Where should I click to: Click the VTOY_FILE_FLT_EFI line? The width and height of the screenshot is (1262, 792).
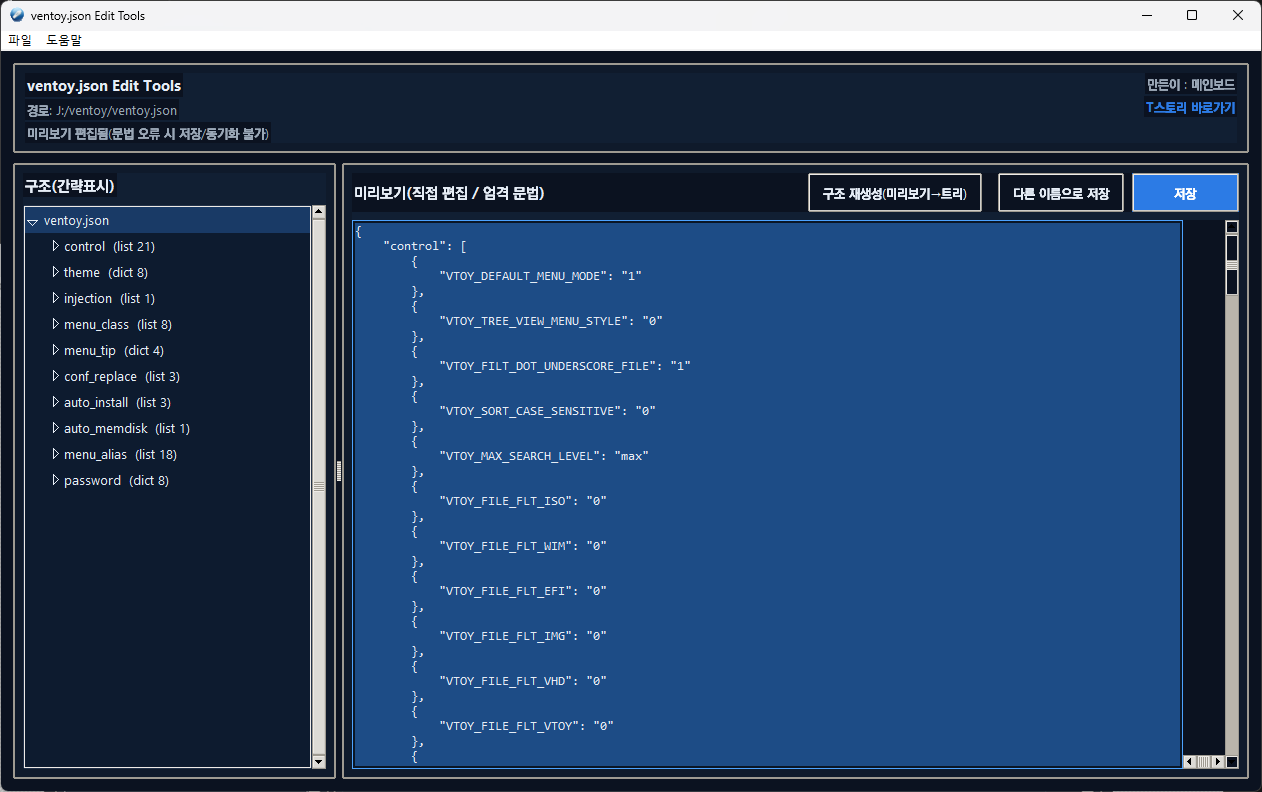522,590
